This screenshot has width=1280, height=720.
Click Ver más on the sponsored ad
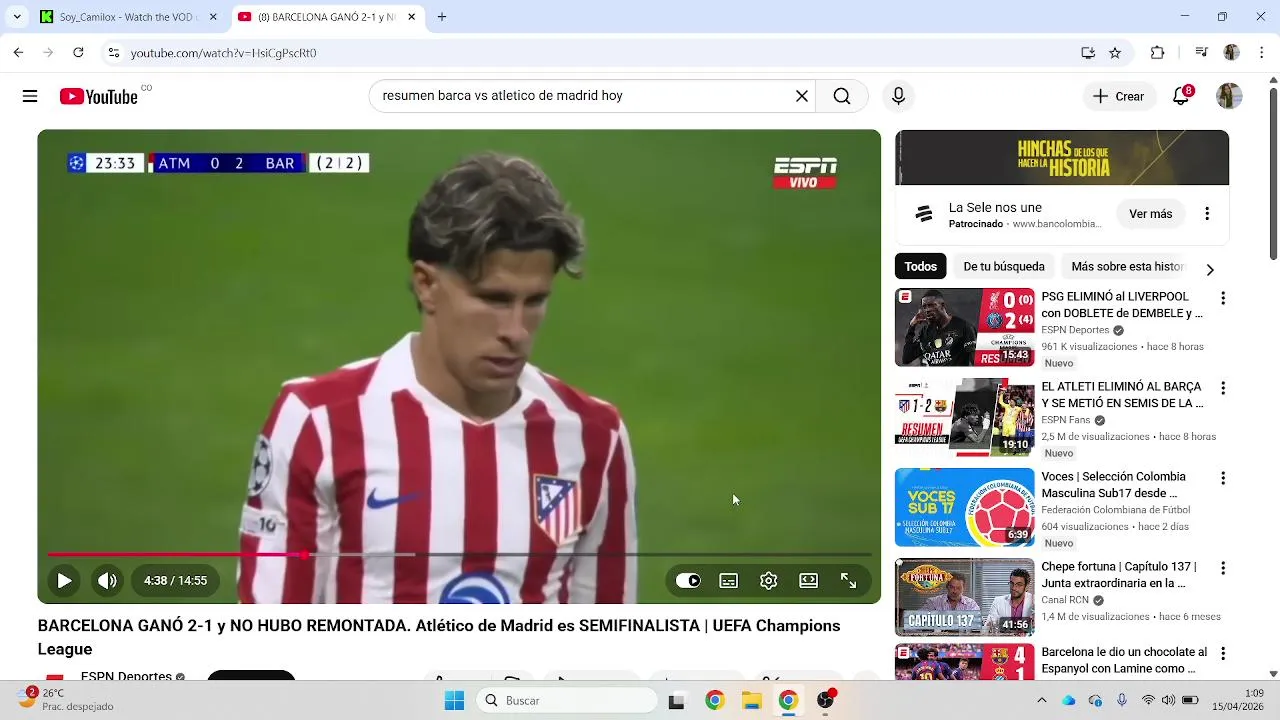click(x=1150, y=214)
